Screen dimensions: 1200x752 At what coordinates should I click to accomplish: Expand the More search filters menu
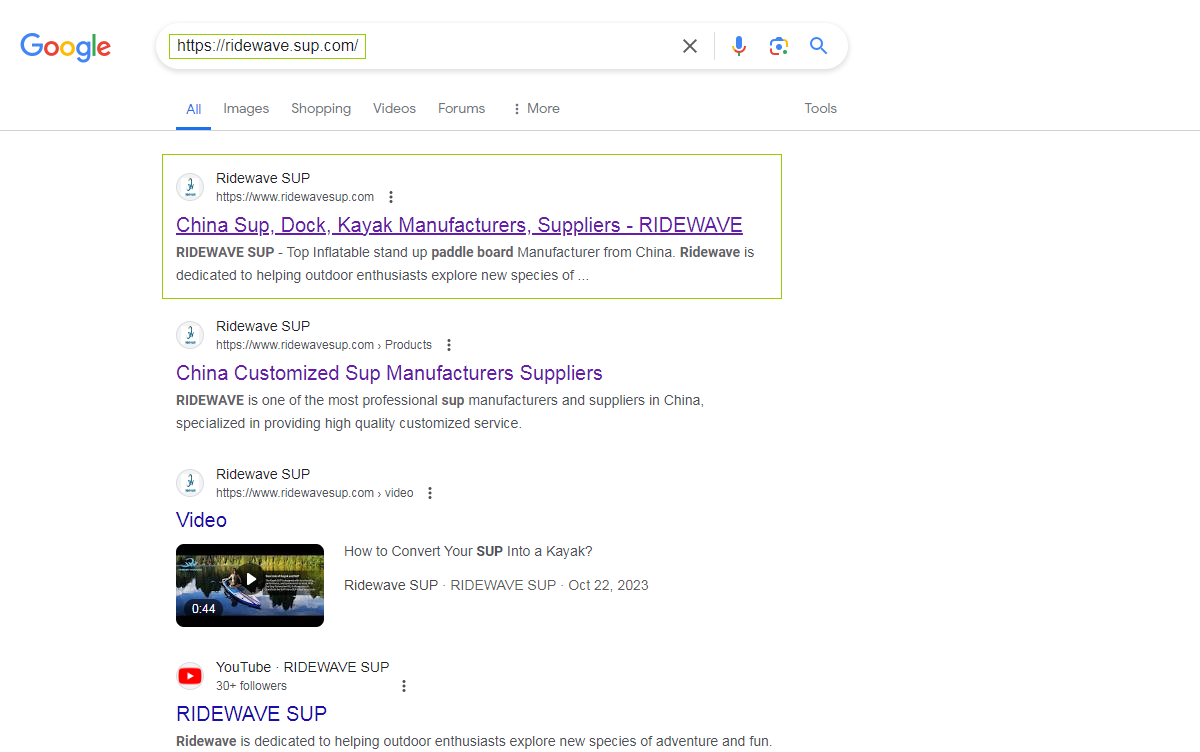(535, 108)
